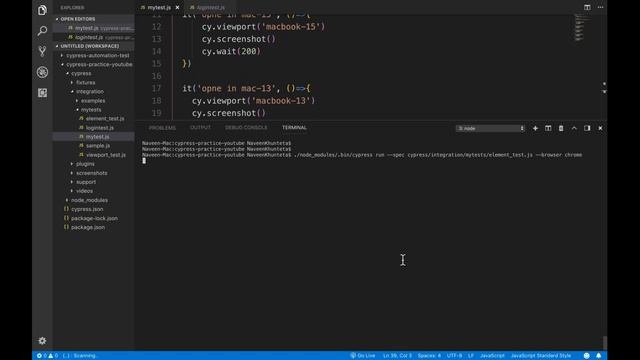Go to line via Ln 39, Col 3
This screenshot has height=360, width=640.
[x=397, y=356]
